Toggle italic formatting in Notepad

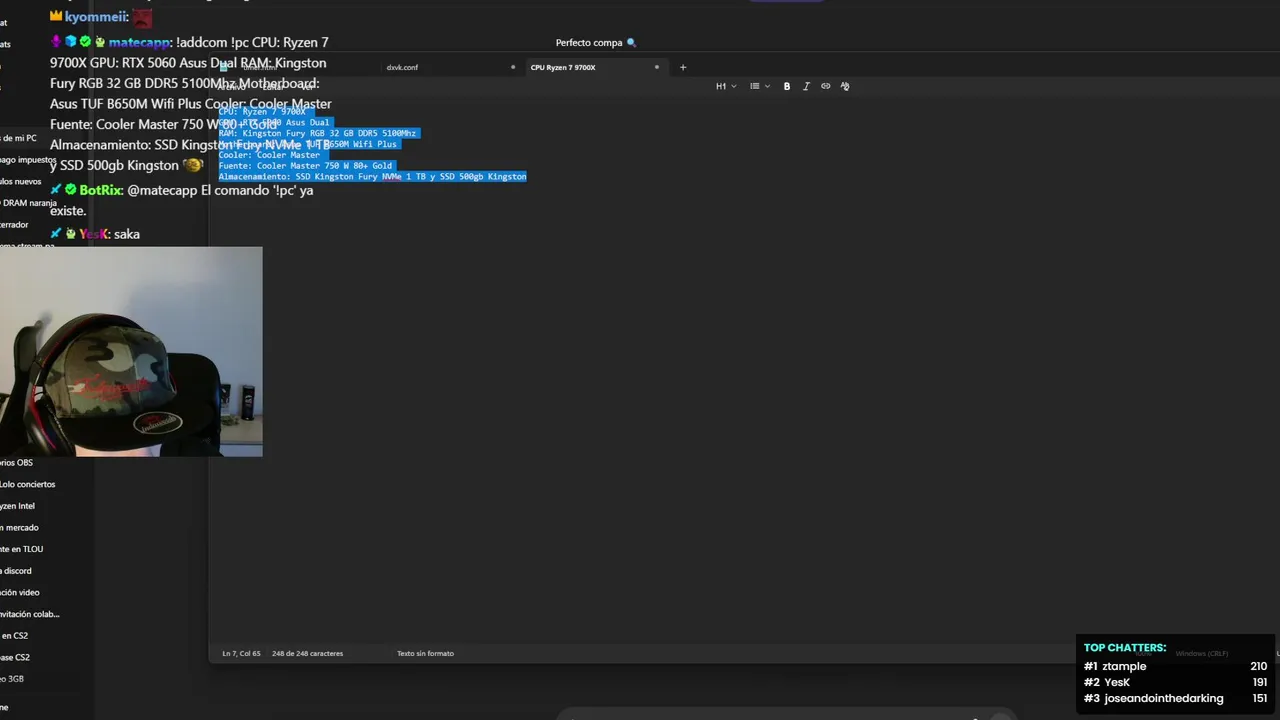806,86
